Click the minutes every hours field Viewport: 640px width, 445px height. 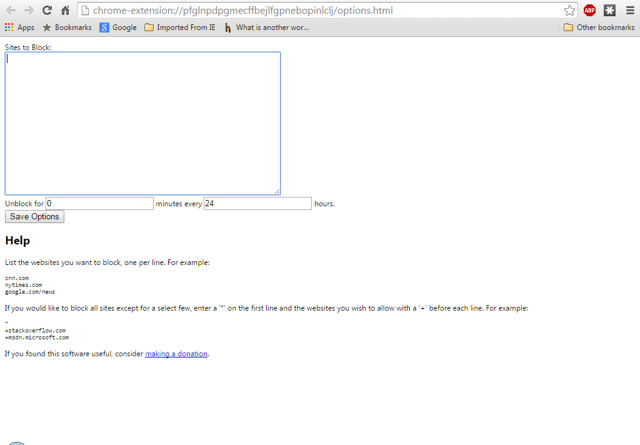[257, 203]
